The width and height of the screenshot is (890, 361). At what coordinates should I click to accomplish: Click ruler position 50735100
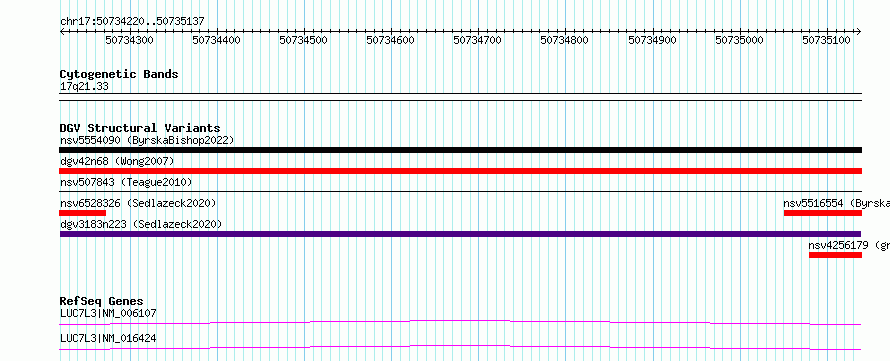coord(826,40)
